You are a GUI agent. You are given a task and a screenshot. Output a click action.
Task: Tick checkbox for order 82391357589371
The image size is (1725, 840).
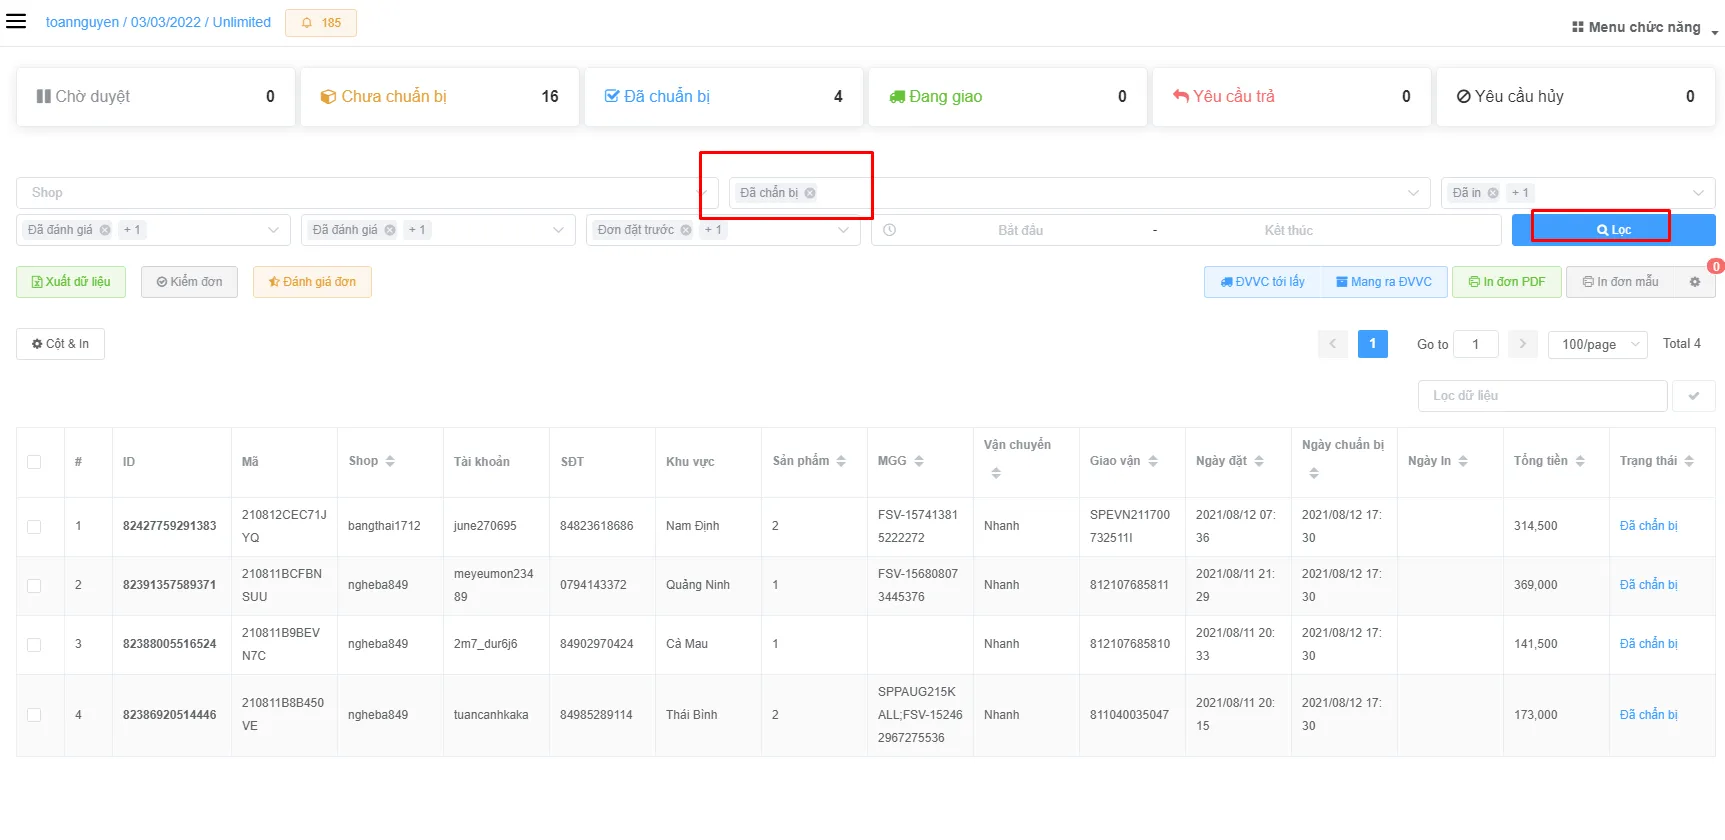(x=34, y=585)
